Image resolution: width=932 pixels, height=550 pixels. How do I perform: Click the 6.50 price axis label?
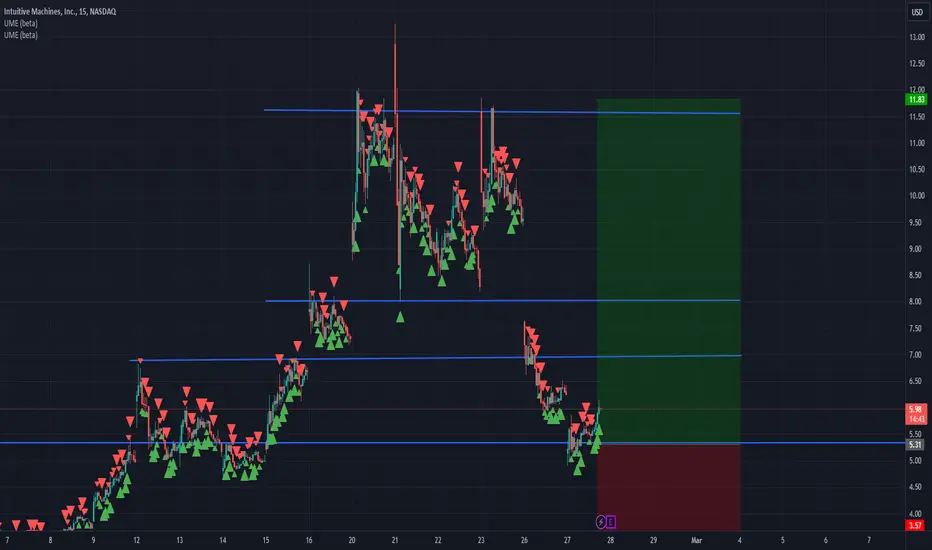pos(917,381)
